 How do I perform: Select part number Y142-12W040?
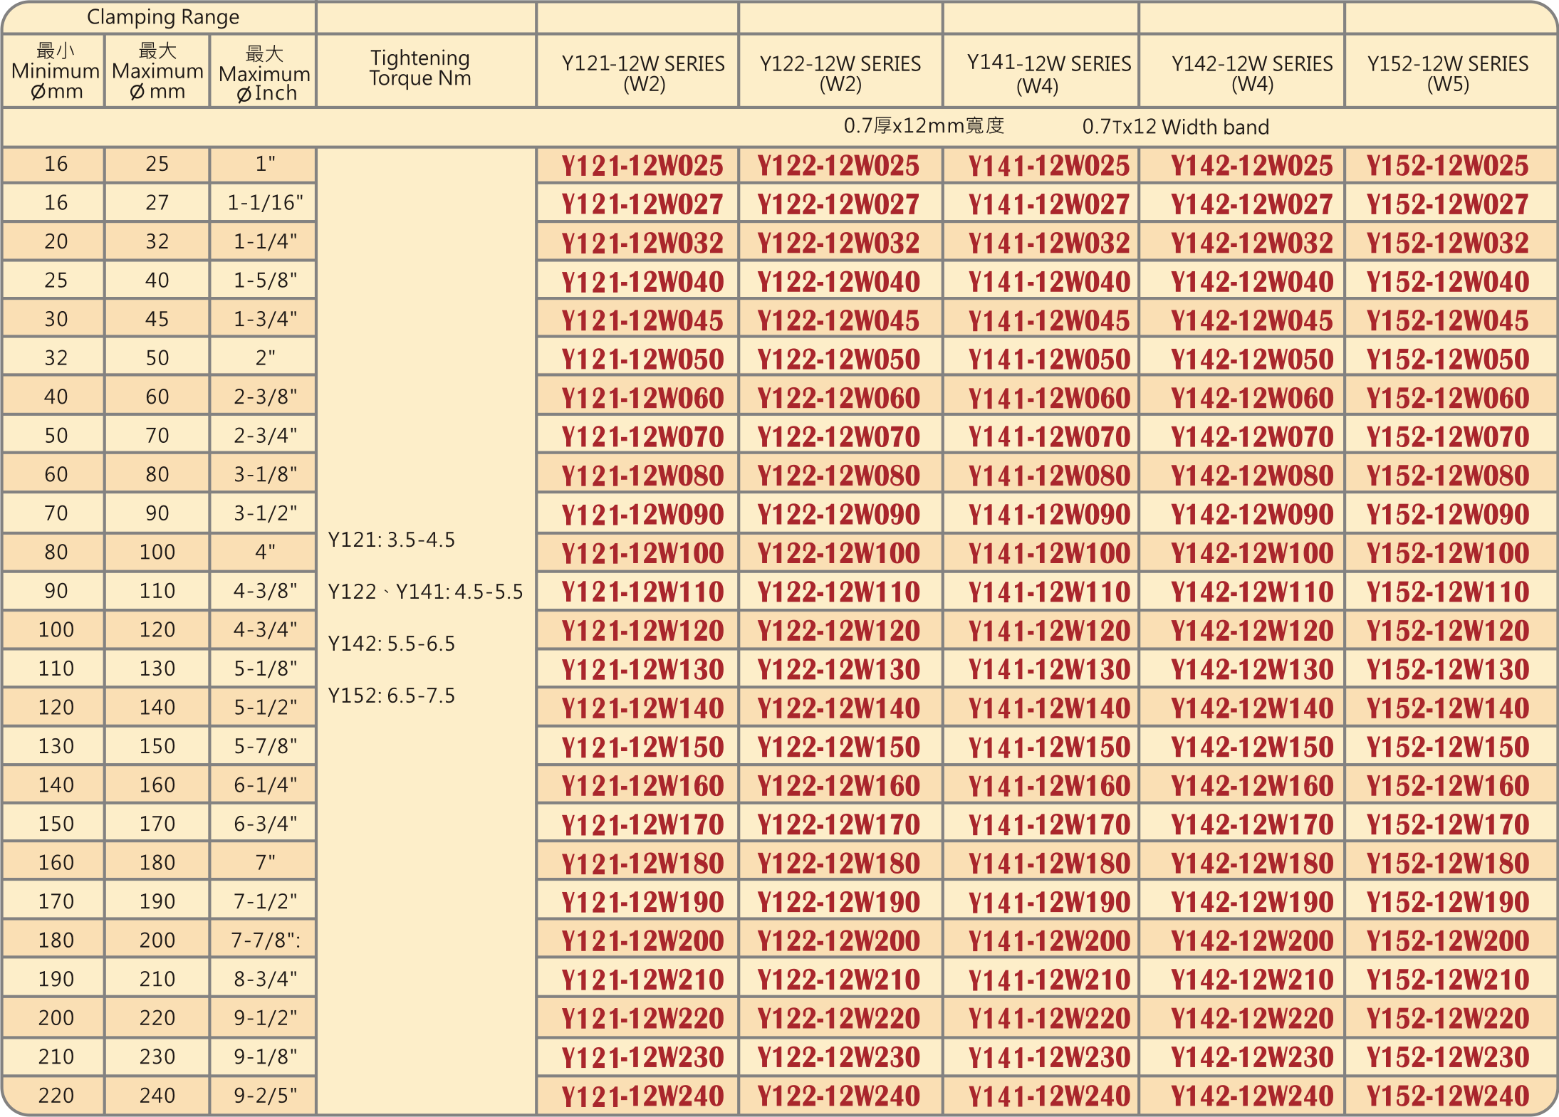click(x=1252, y=282)
